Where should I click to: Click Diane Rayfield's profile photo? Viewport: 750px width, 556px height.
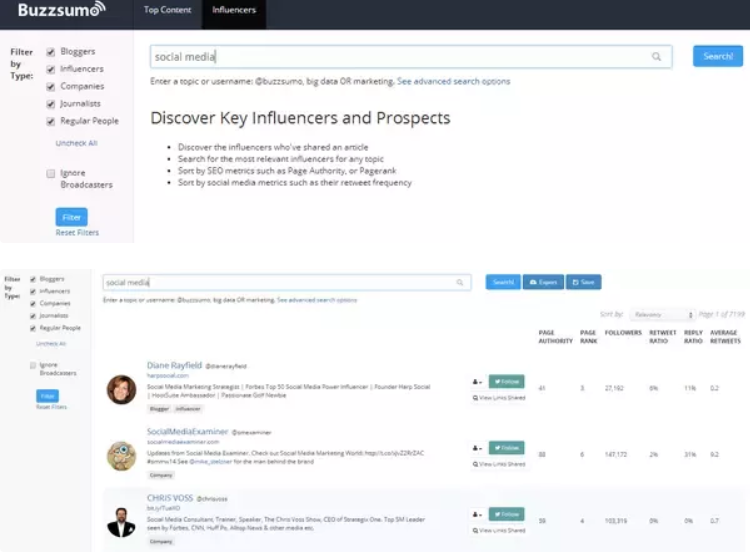[121, 389]
